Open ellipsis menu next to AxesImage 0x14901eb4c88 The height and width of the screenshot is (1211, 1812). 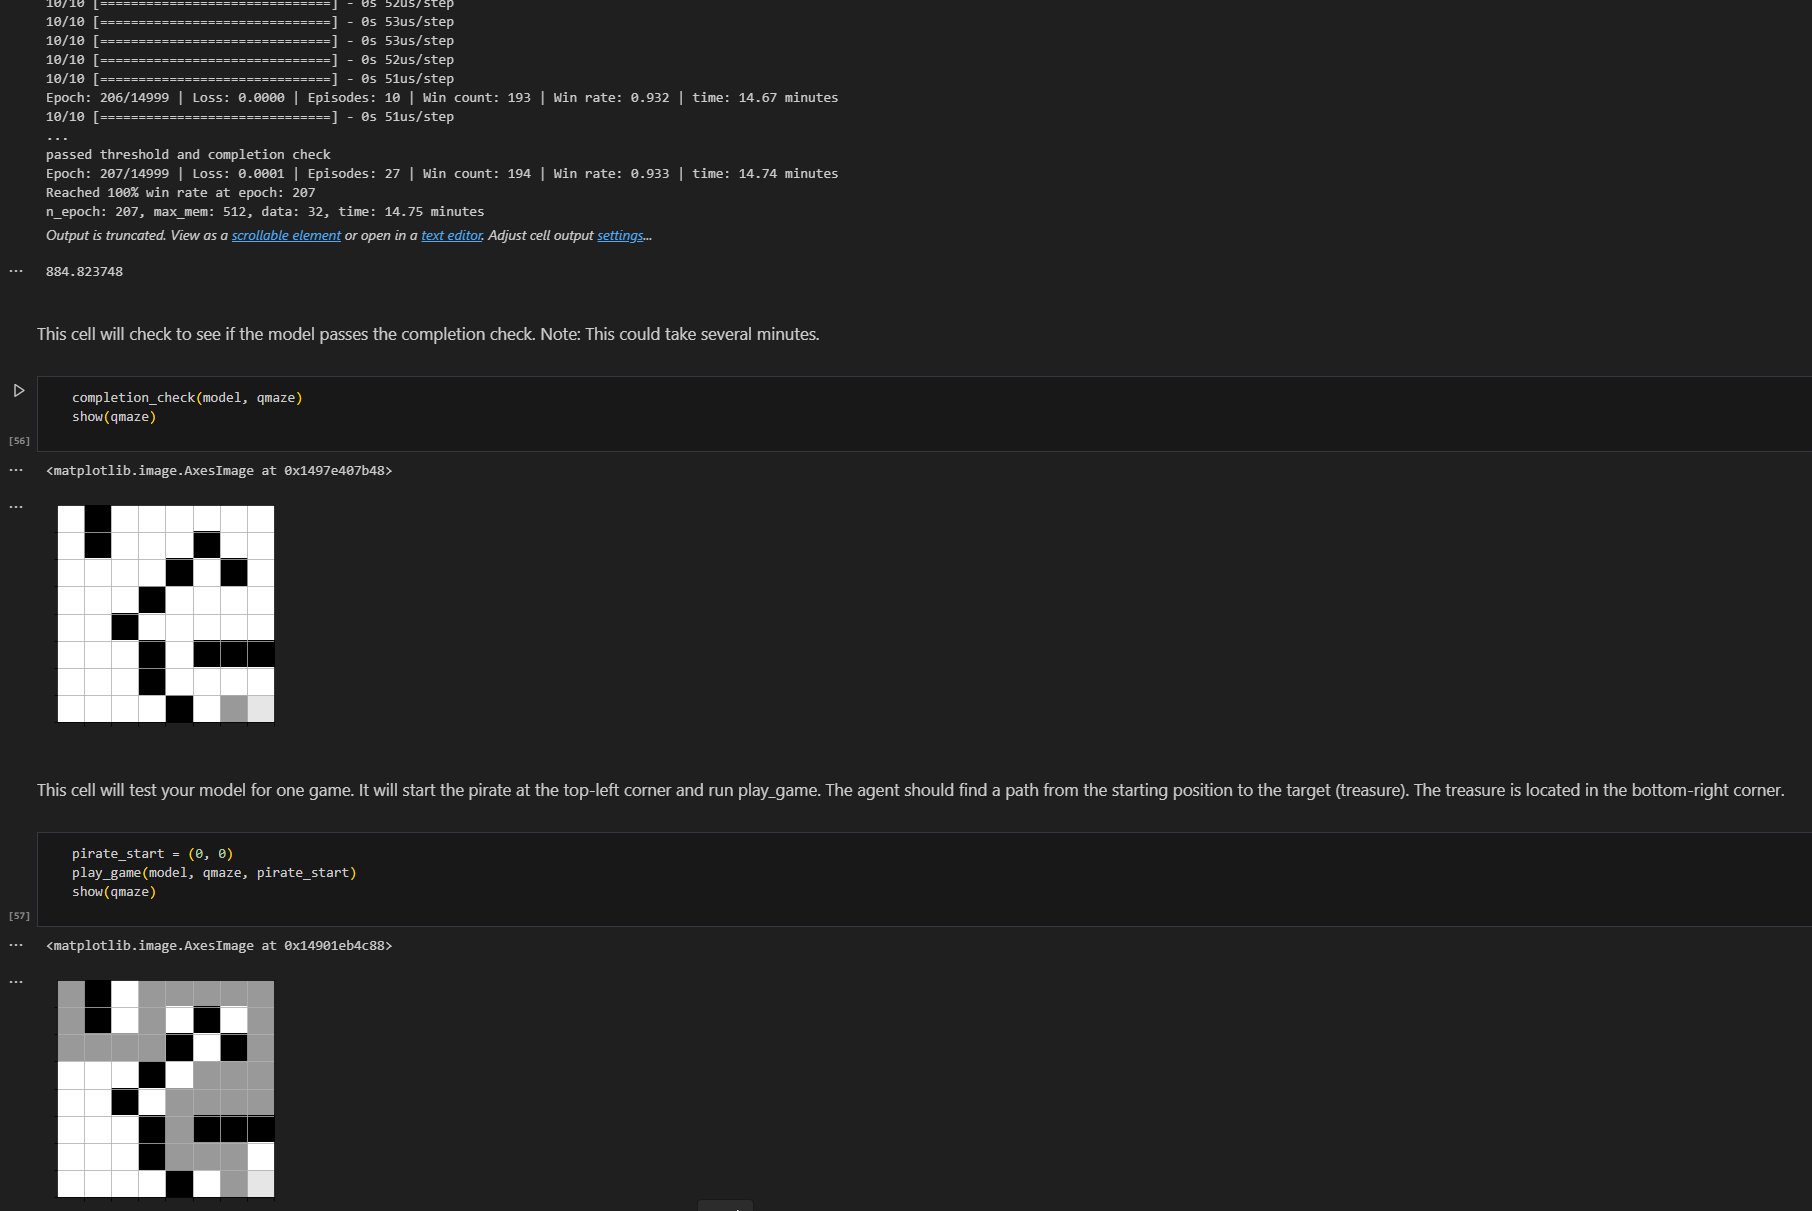(x=16, y=945)
